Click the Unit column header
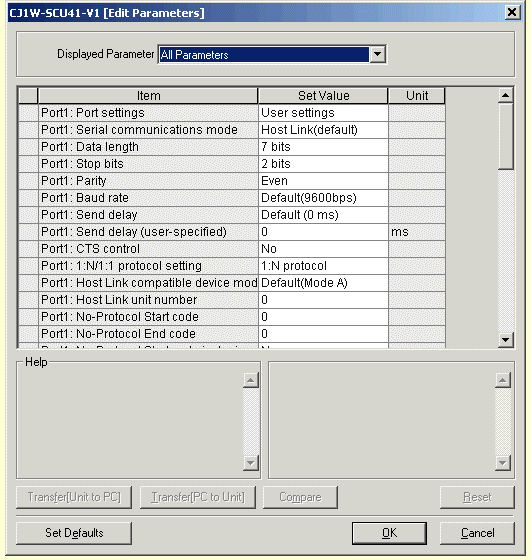 (417, 96)
